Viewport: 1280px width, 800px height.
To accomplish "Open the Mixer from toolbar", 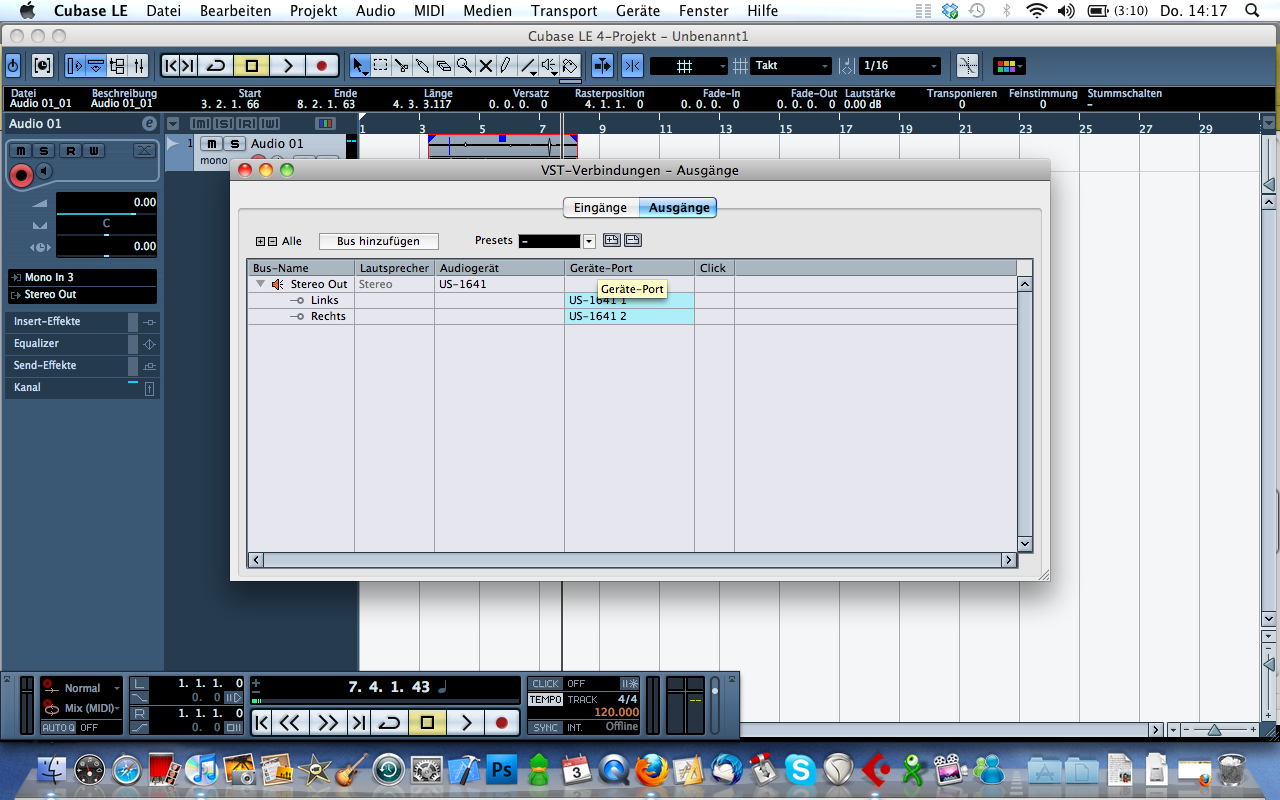I will [139, 66].
